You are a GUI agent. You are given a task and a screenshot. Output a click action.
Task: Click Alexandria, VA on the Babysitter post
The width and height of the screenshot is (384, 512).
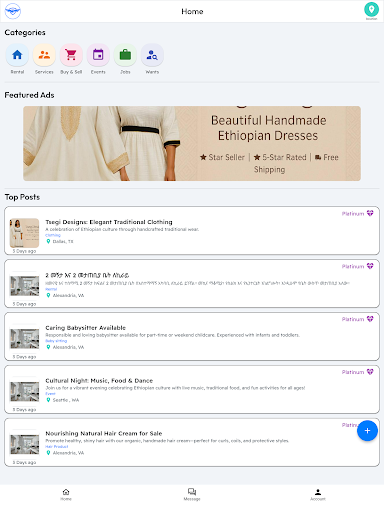point(68,347)
